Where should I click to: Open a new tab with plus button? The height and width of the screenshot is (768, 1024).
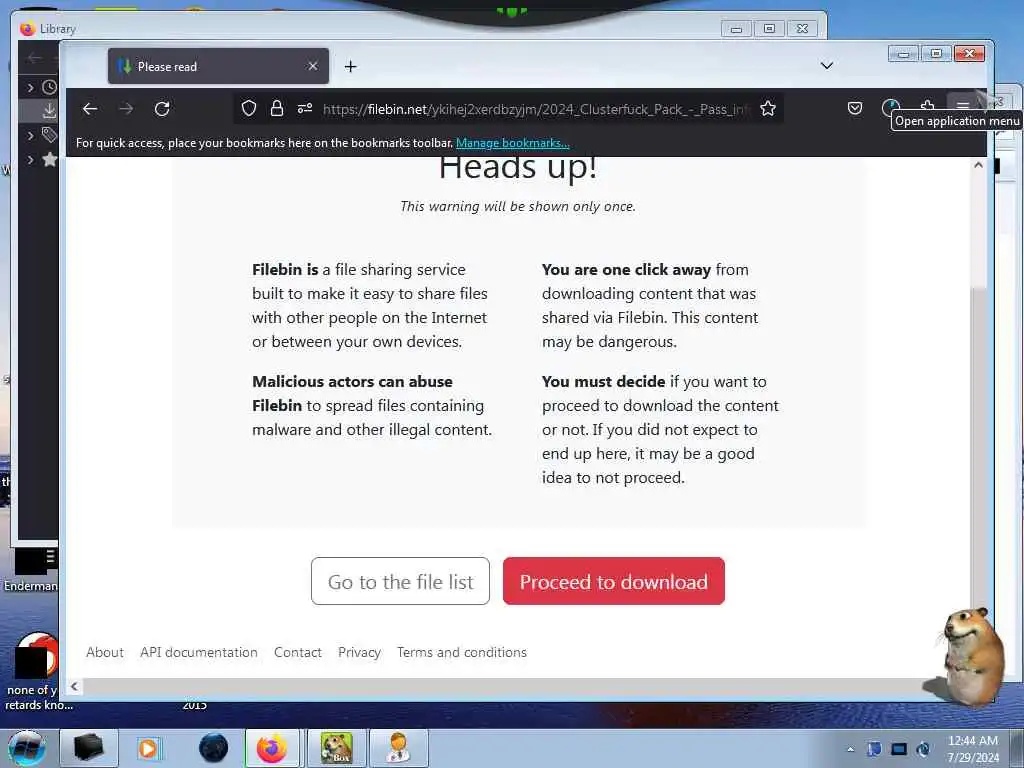point(351,67)
